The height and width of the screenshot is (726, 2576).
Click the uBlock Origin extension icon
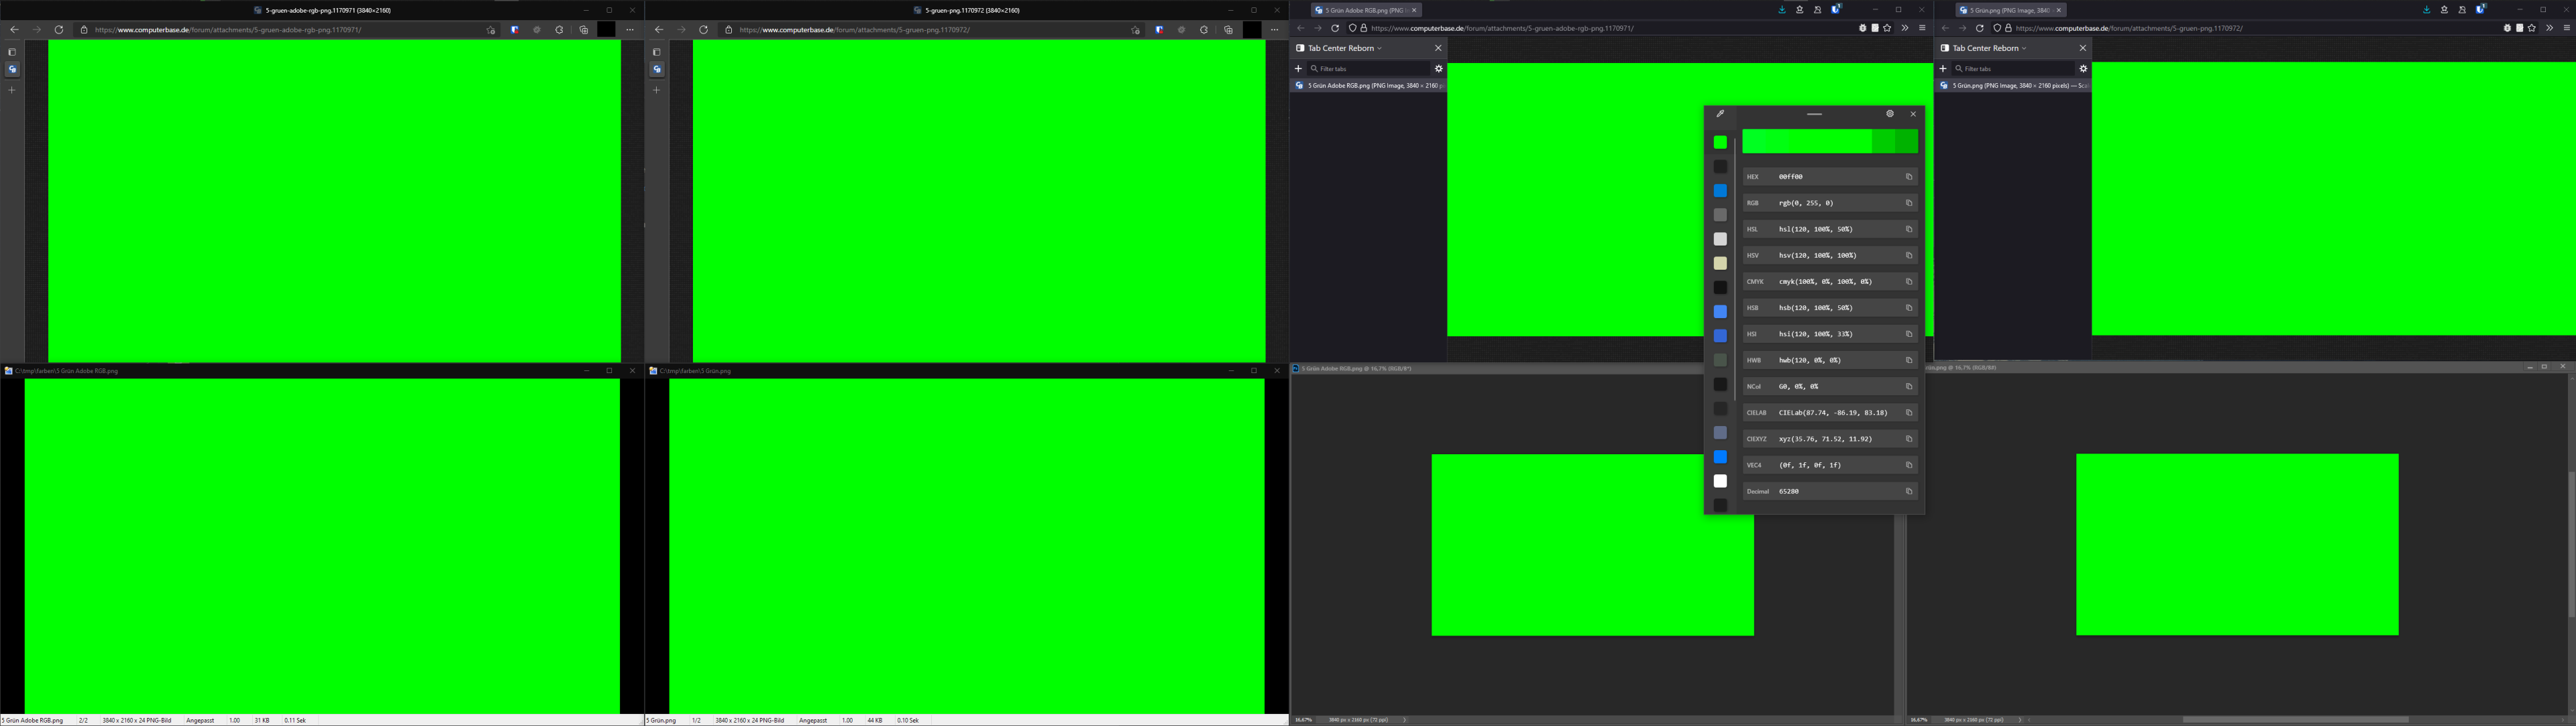(x=1836, y=10)
